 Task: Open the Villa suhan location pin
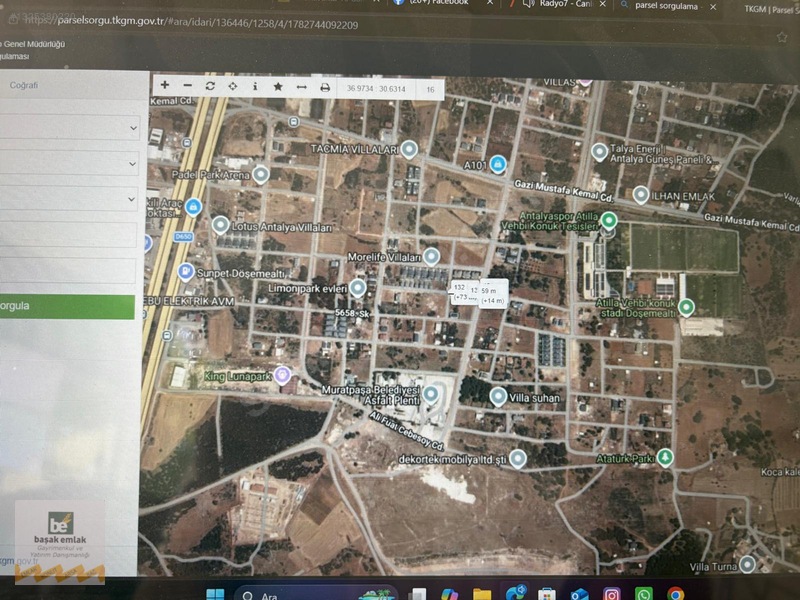498,396
